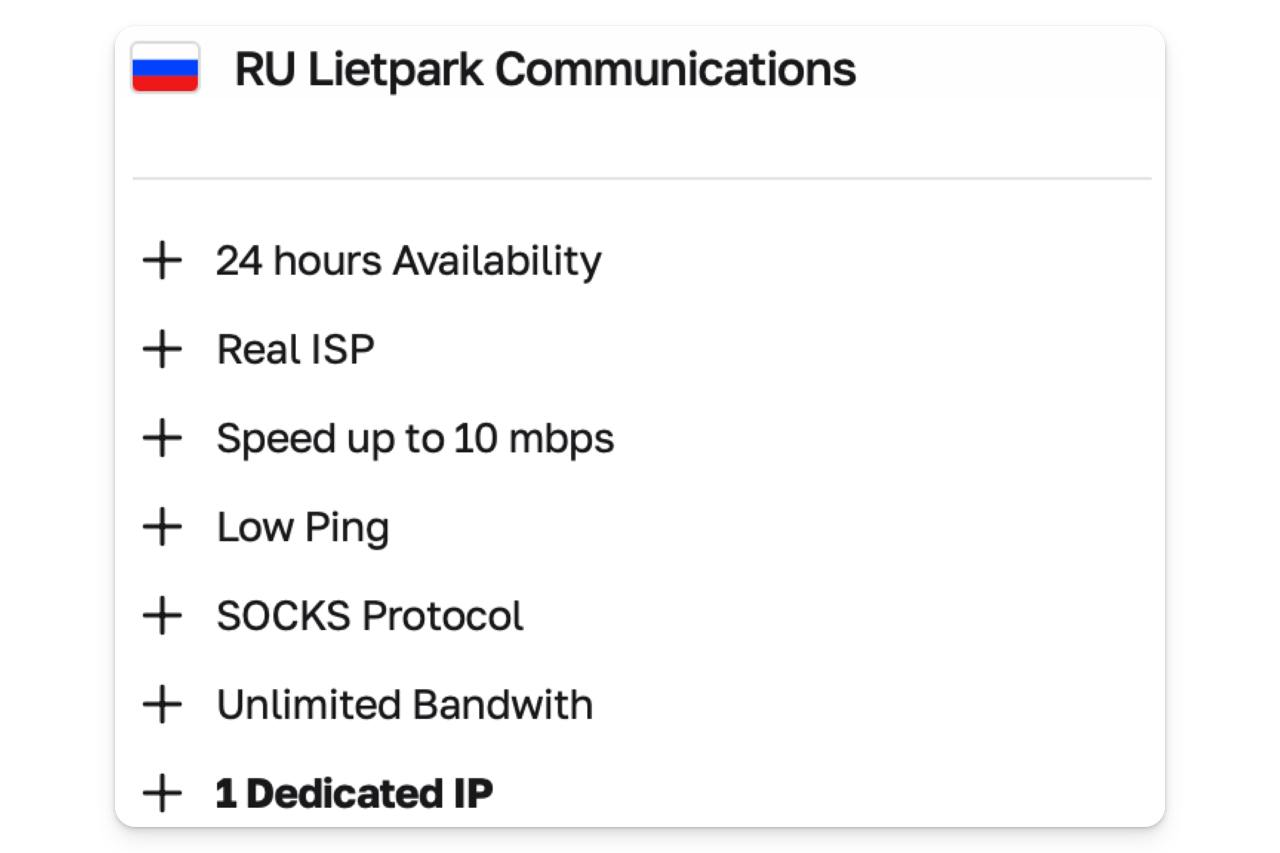The image size is (1280, 853).
Task: Select the "Low Ping" feature text
Action: 302,527
